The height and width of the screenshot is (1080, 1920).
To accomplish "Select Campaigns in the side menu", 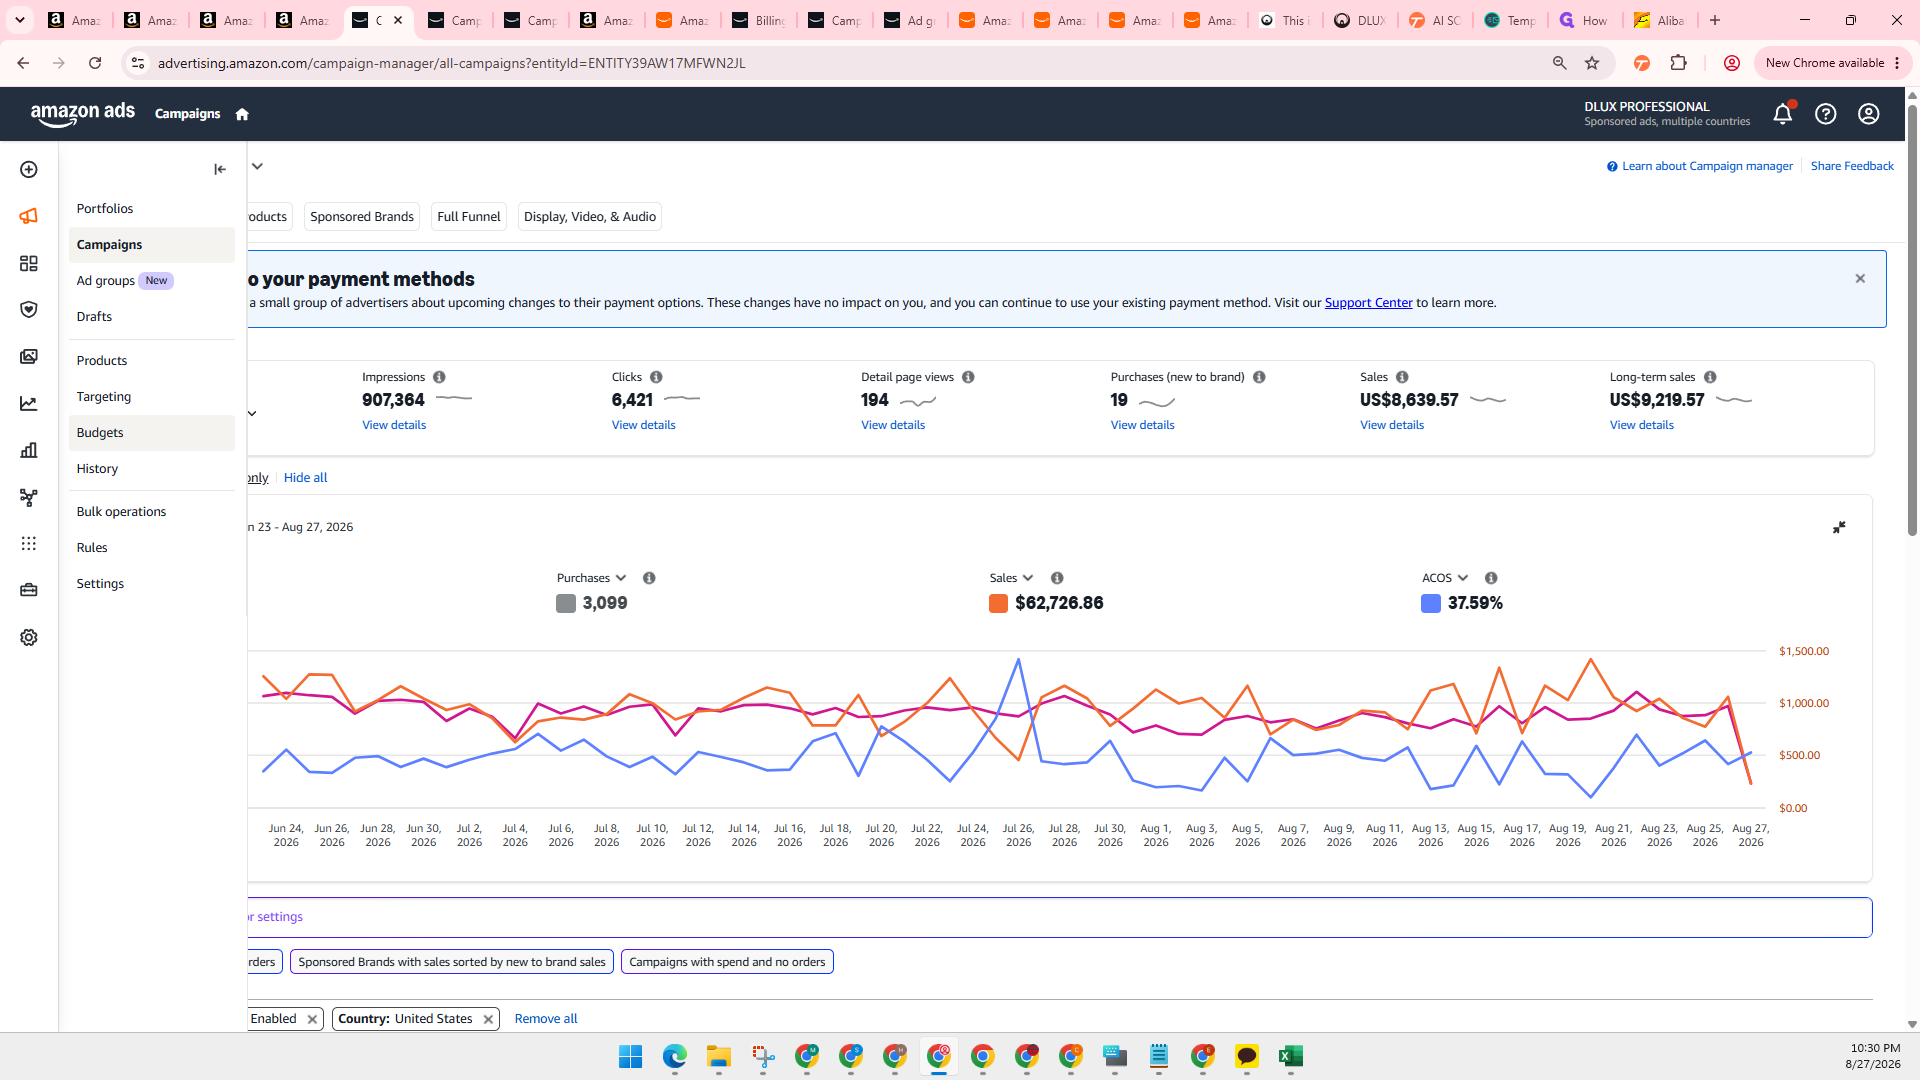I will [x=151, y=245].
